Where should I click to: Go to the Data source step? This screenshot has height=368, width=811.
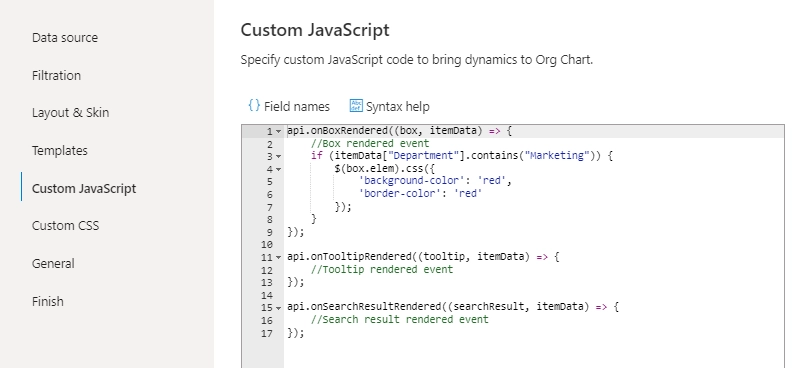point(65,37)
